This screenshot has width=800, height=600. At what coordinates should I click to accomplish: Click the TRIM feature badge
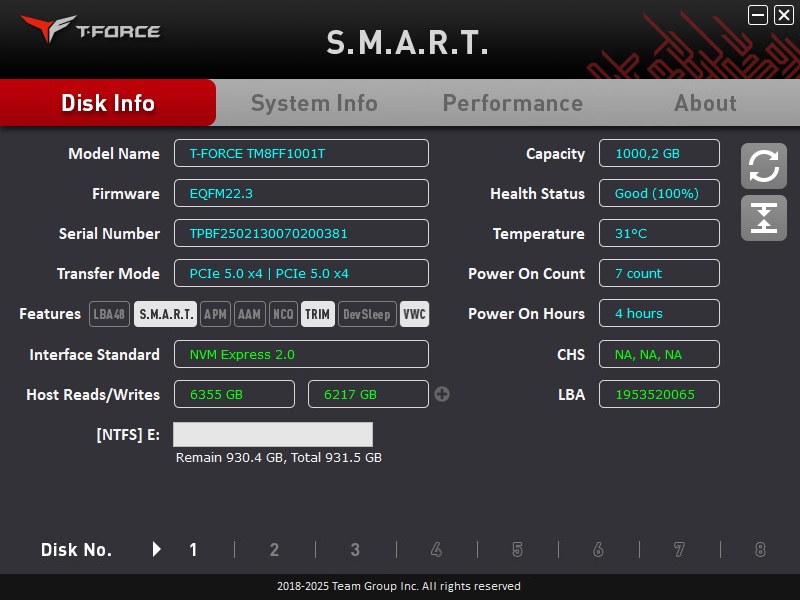pos(317,314)
